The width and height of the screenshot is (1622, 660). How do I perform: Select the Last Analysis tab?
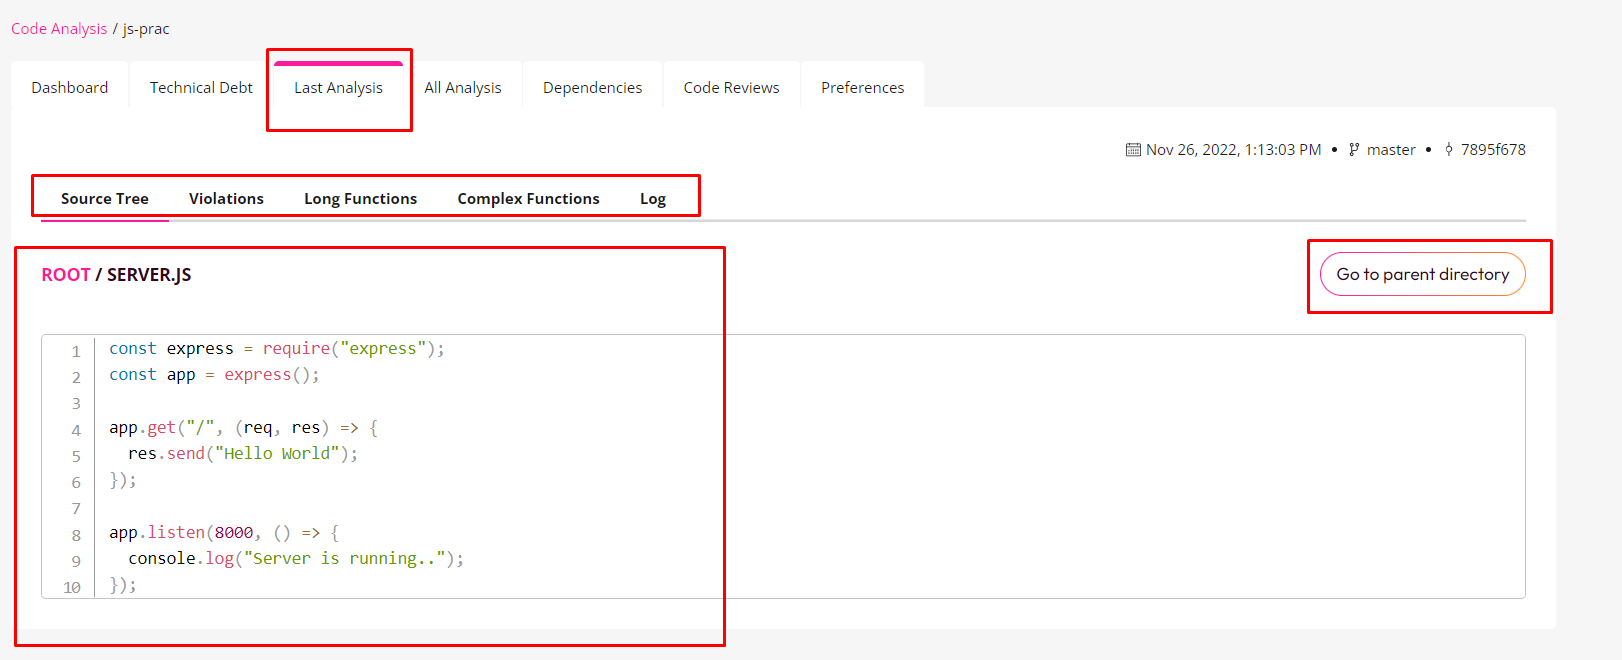(338, 88)
